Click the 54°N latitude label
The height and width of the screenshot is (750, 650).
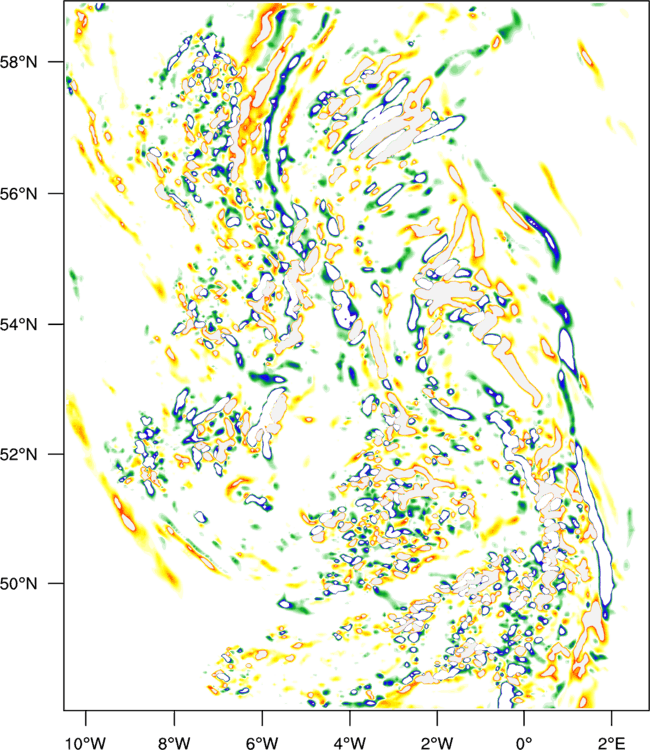click(19, 324)
